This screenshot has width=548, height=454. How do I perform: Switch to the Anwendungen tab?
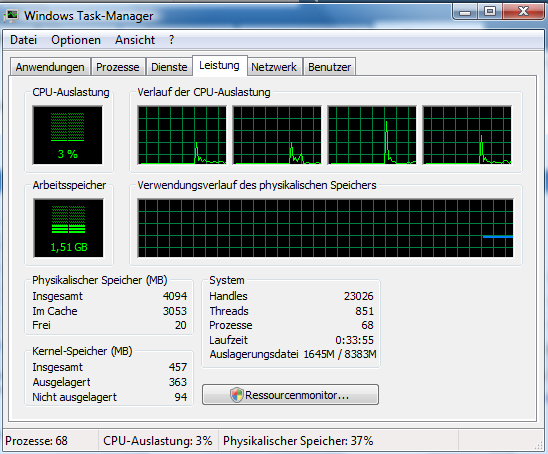[x=50, y=67]
